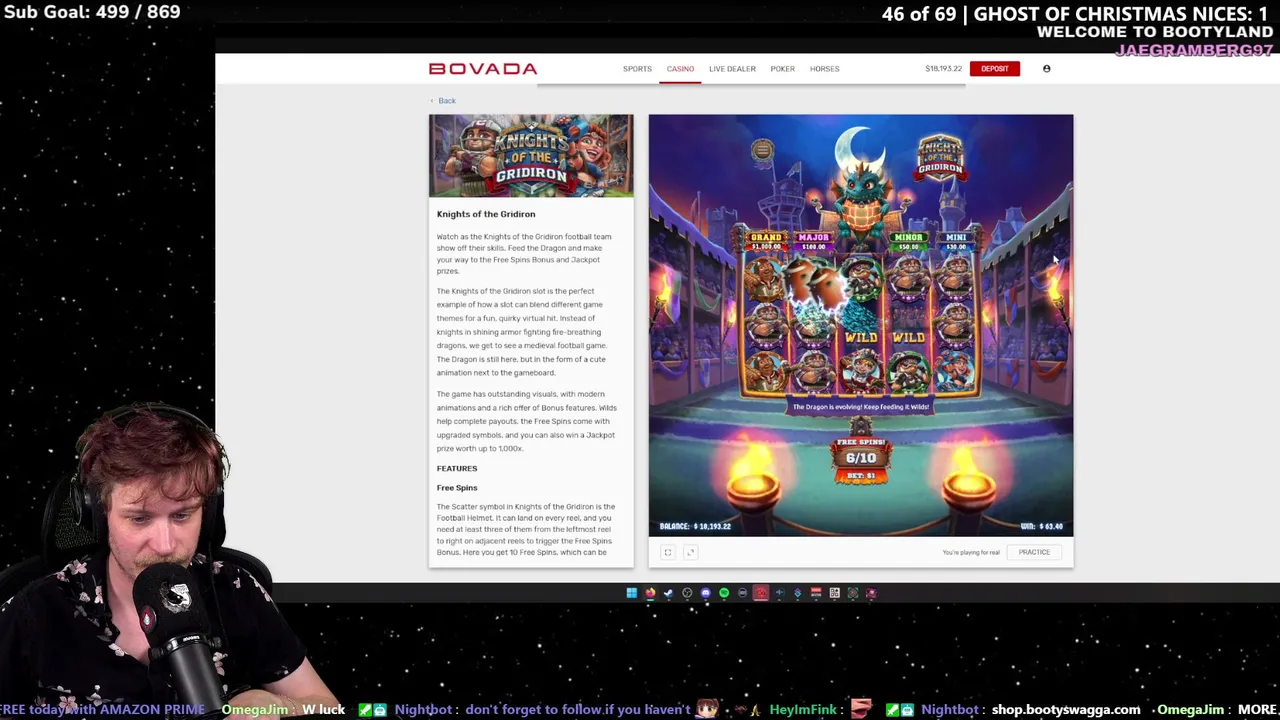Screen dimensions: 1280x720
Task: Click the in-game Win $63.40 readout
Action: coord(1041,526)
